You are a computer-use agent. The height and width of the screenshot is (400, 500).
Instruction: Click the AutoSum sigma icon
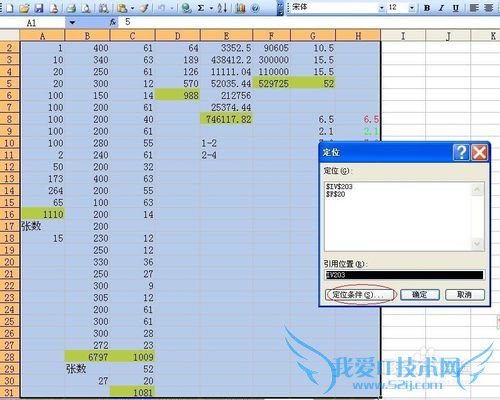[x=201, y=8]
